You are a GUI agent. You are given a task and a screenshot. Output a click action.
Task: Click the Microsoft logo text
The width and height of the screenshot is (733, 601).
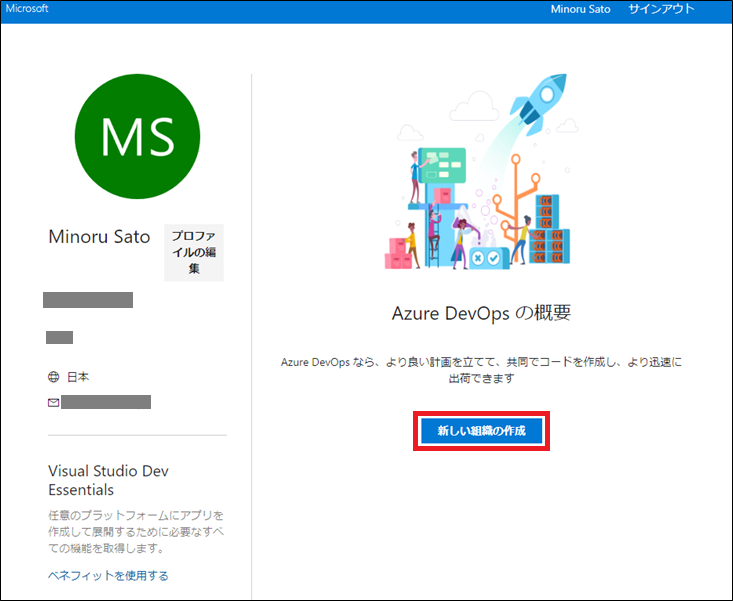coord(27,8)
